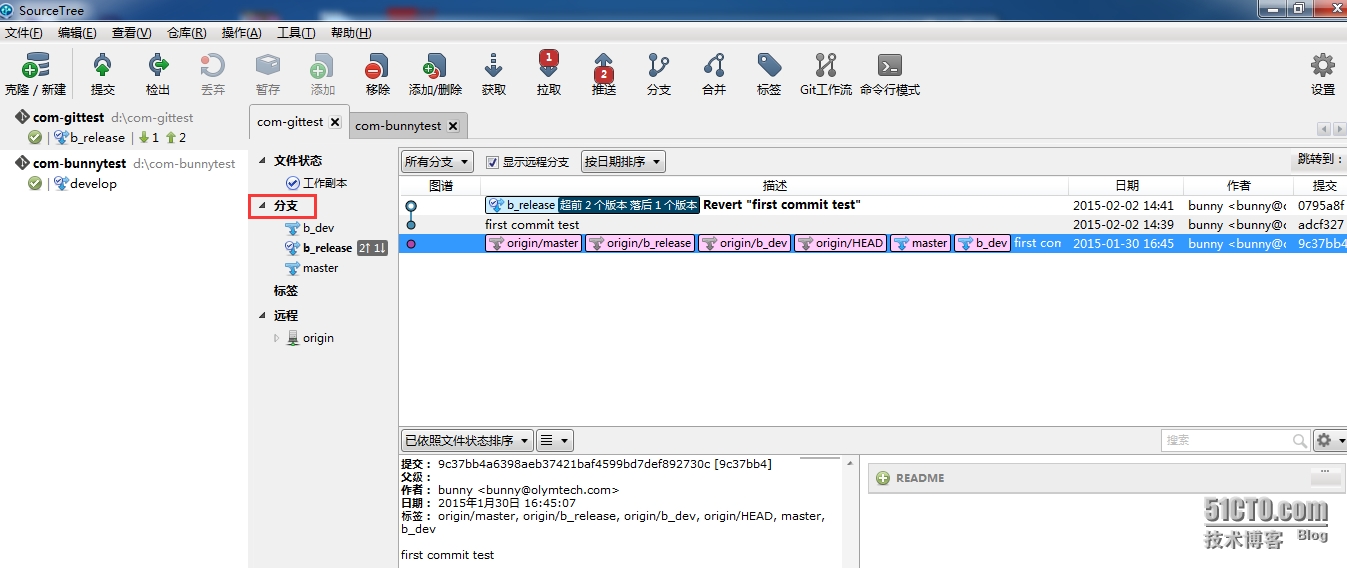Open the View (查看) menu
The height and width of the screenshot is (568, 1347).
132,33
